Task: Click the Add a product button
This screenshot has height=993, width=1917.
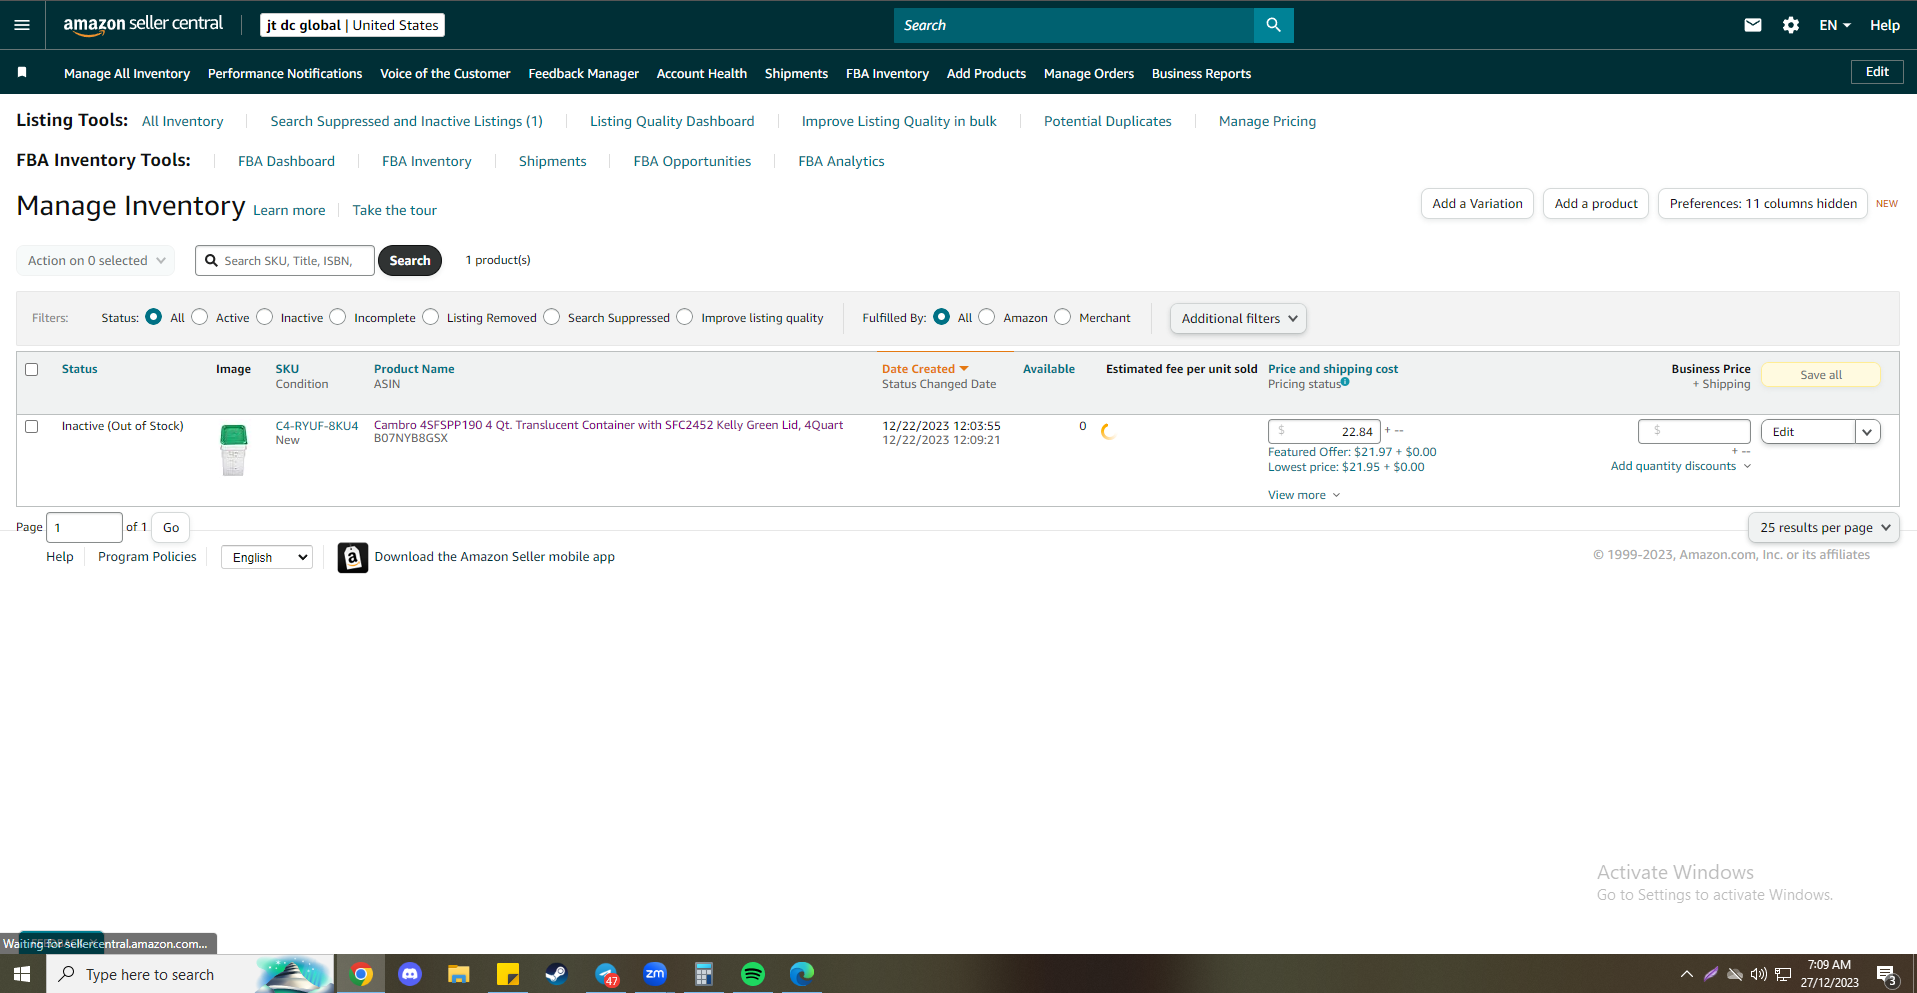Action: pyautogui.click(x=1596, y=204)
